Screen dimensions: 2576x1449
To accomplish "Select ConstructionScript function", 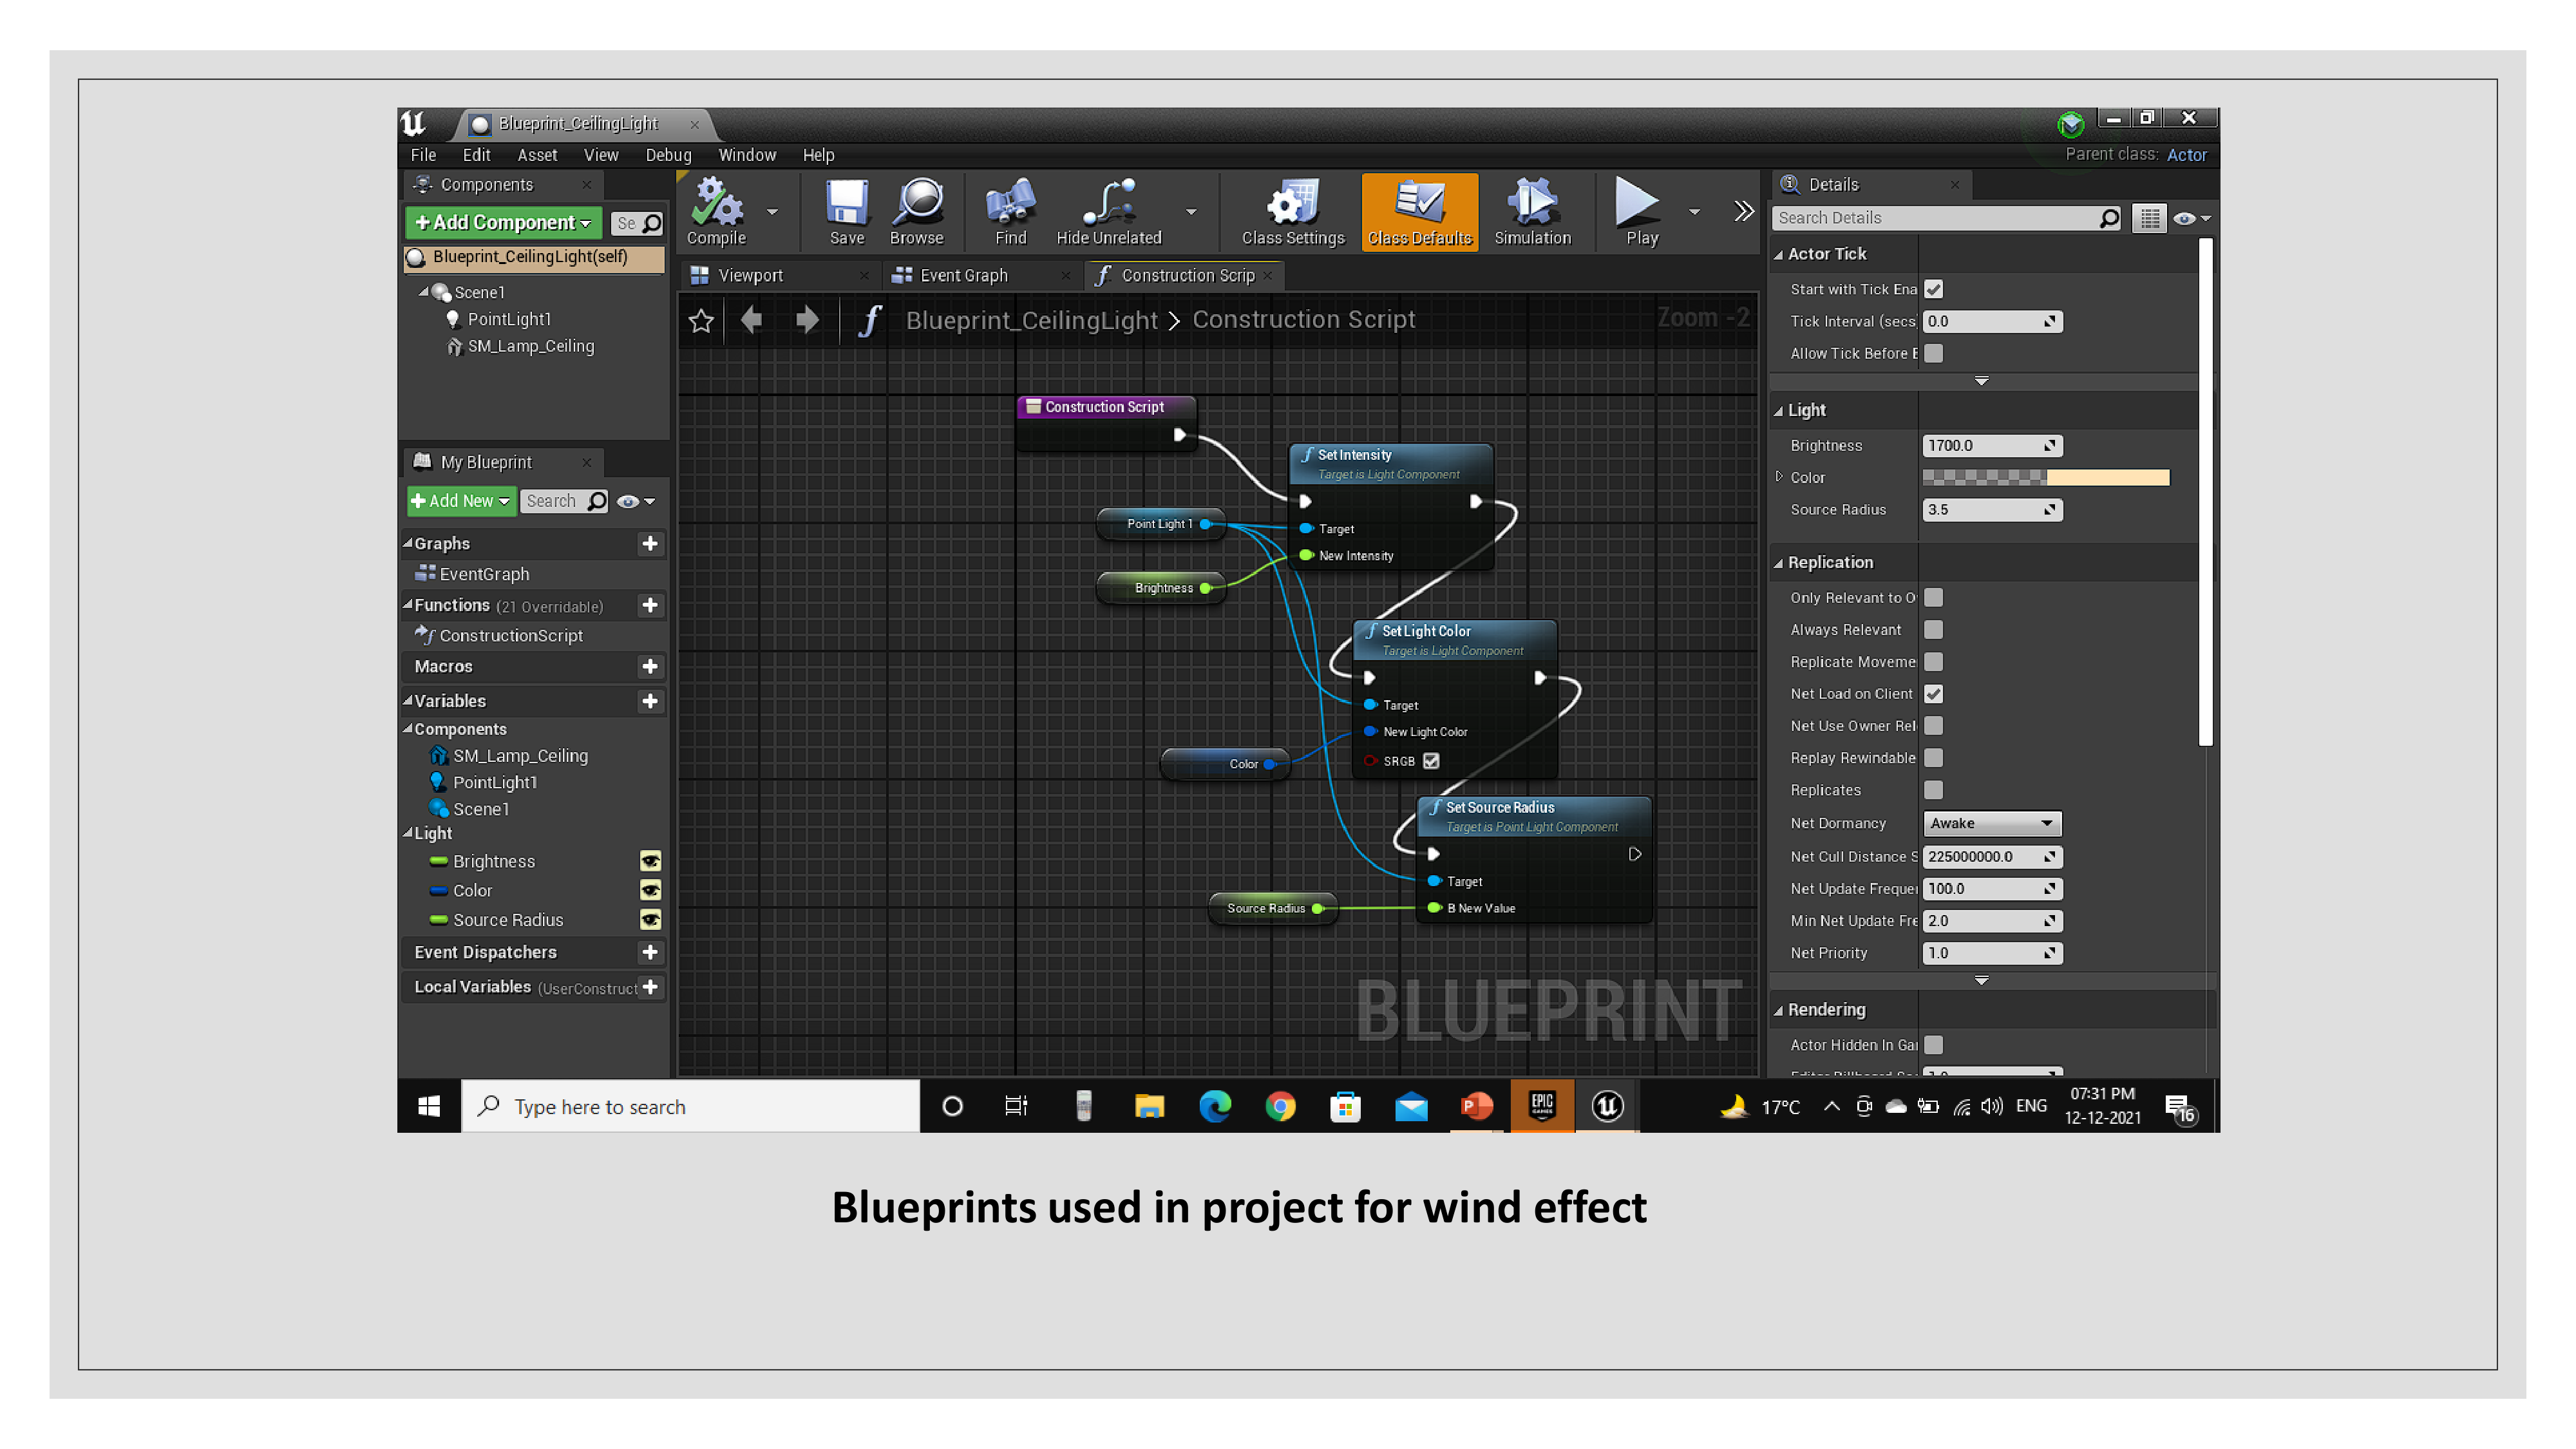I will [x=510, y=635].
